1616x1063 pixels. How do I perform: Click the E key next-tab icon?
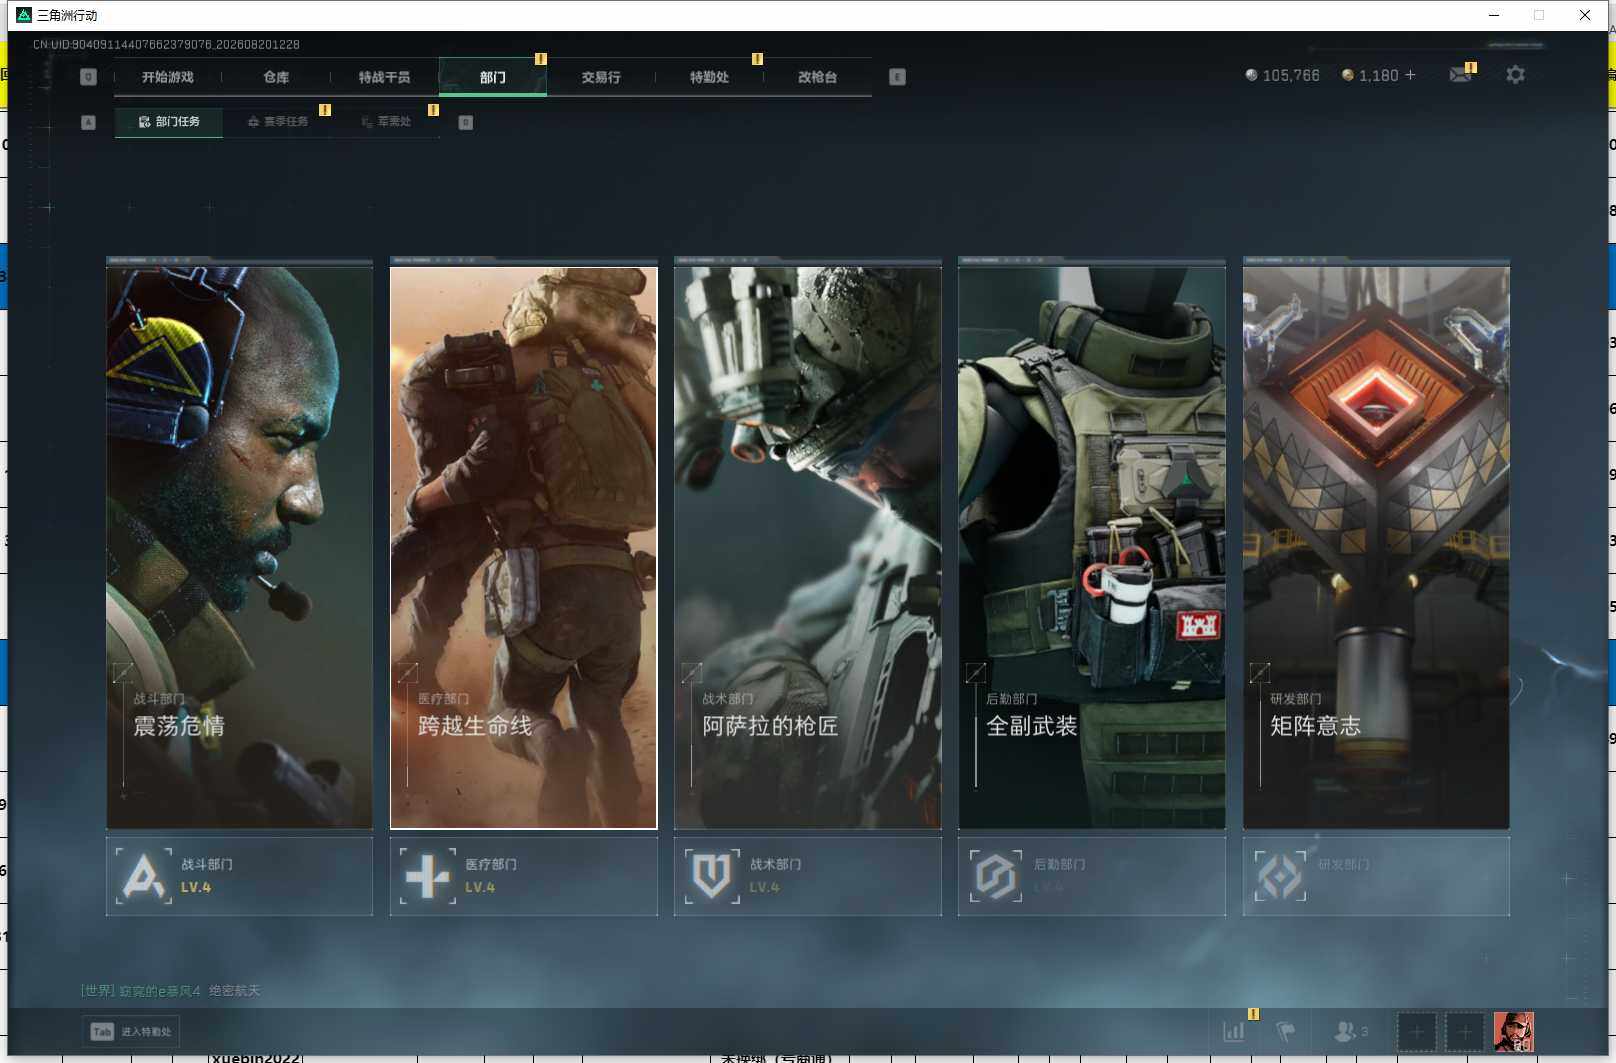click(897, 77)
